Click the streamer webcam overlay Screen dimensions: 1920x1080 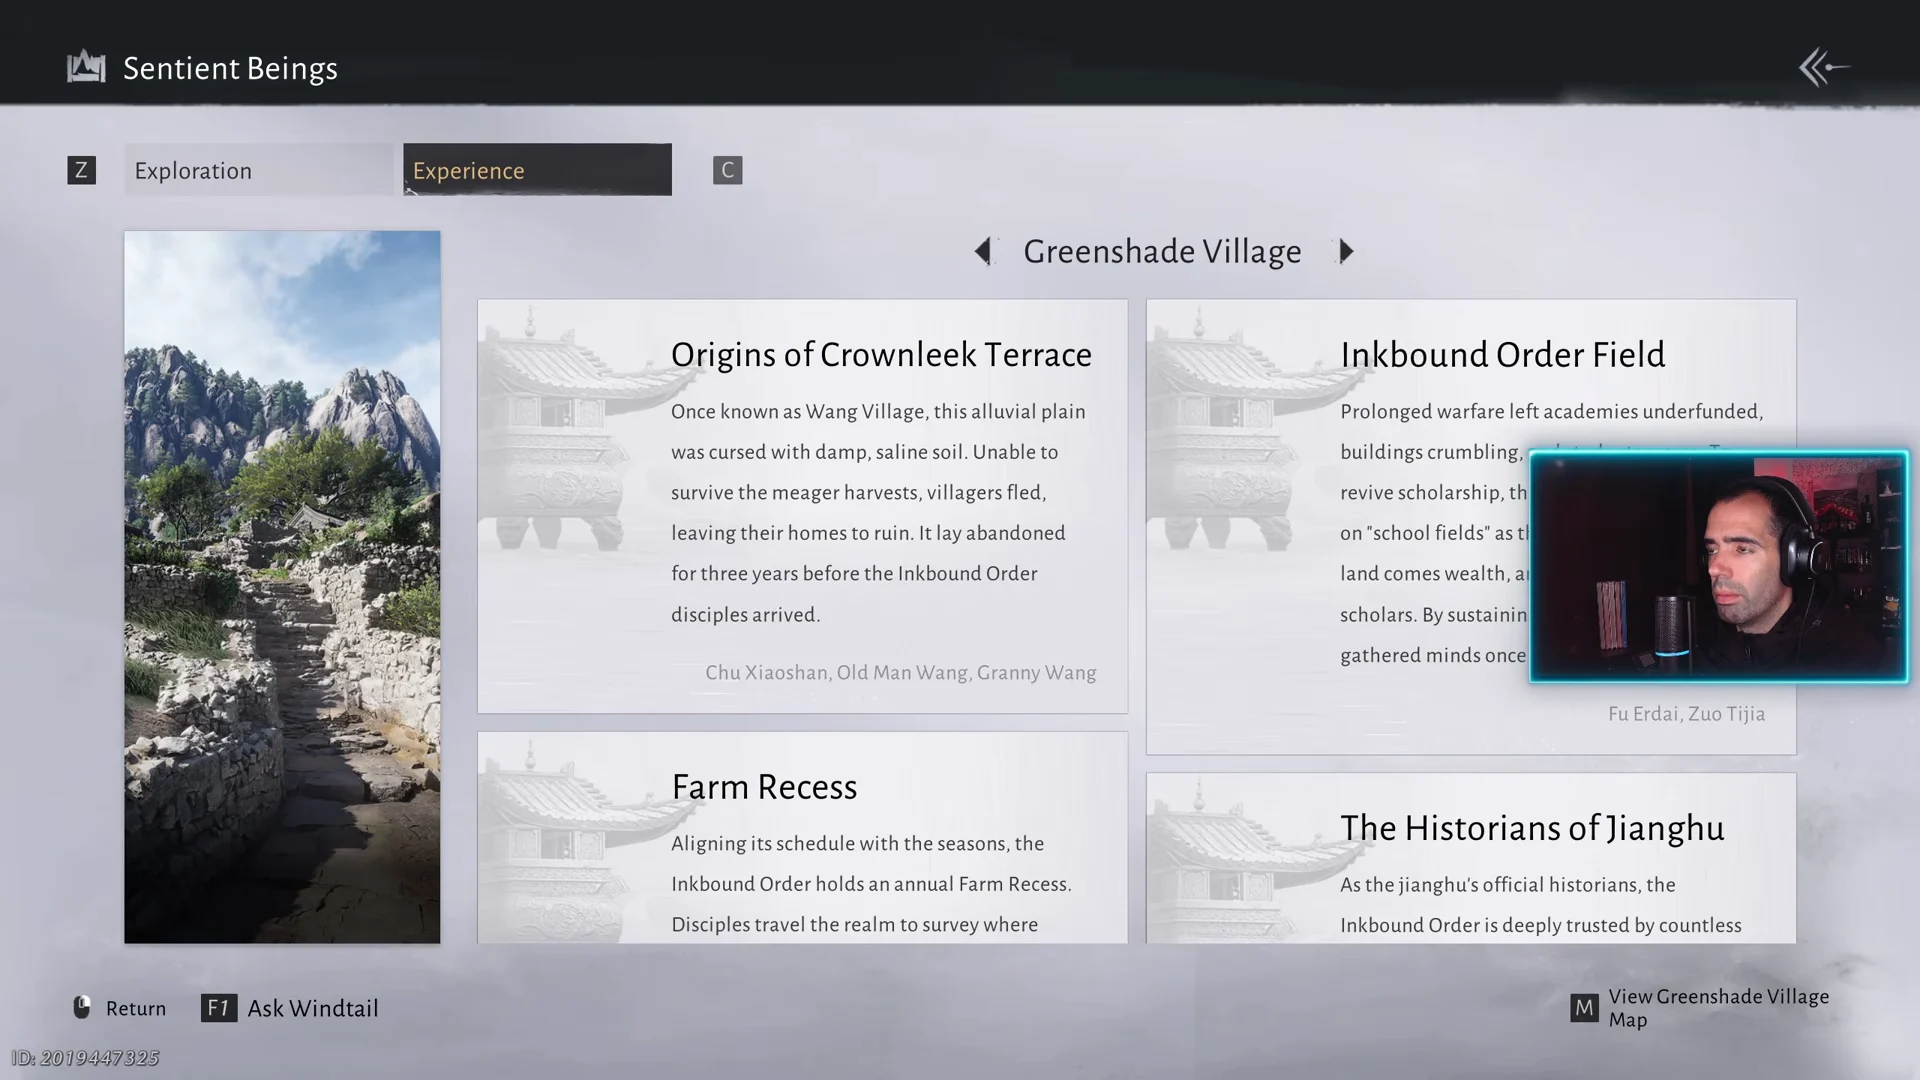(x=1718, y=567)
